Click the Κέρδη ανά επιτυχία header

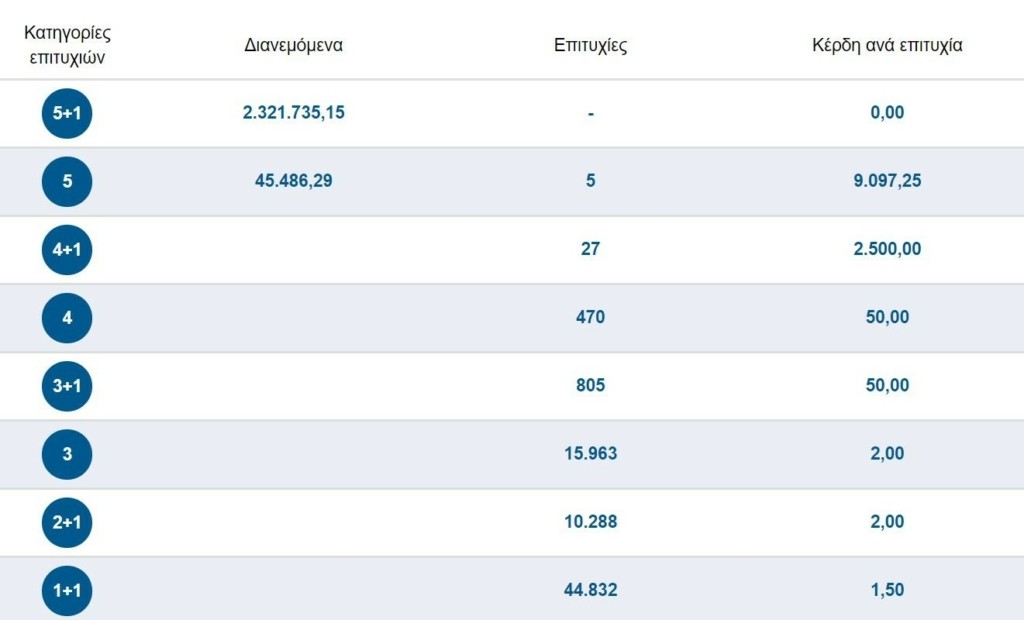tap(887, 45)
